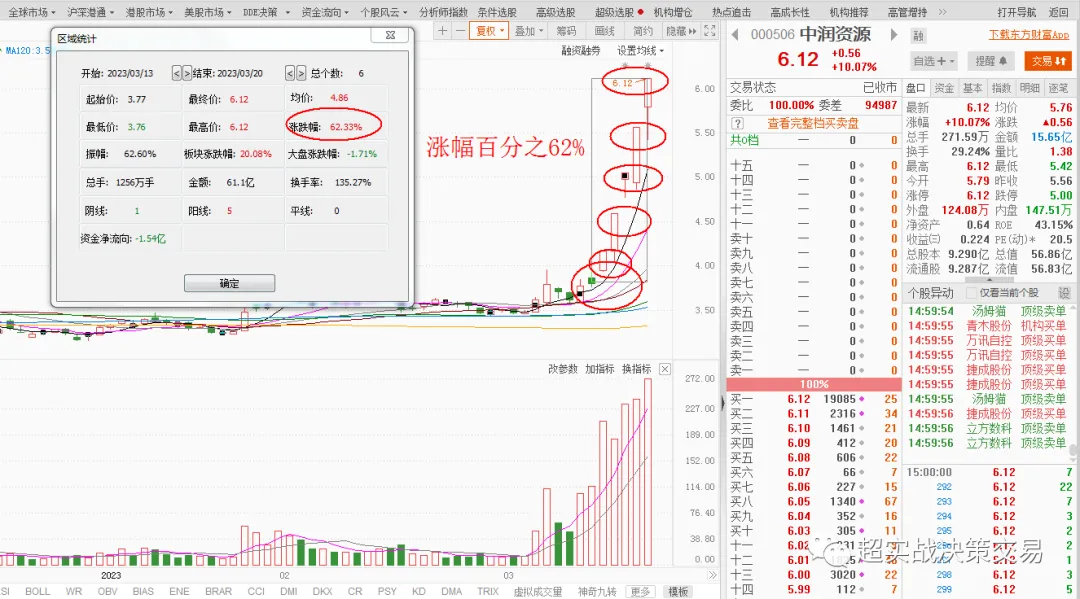Enable the 仅看当前个股 checkbox
The width and height of the screenshot is (1080, 599).
970,292
